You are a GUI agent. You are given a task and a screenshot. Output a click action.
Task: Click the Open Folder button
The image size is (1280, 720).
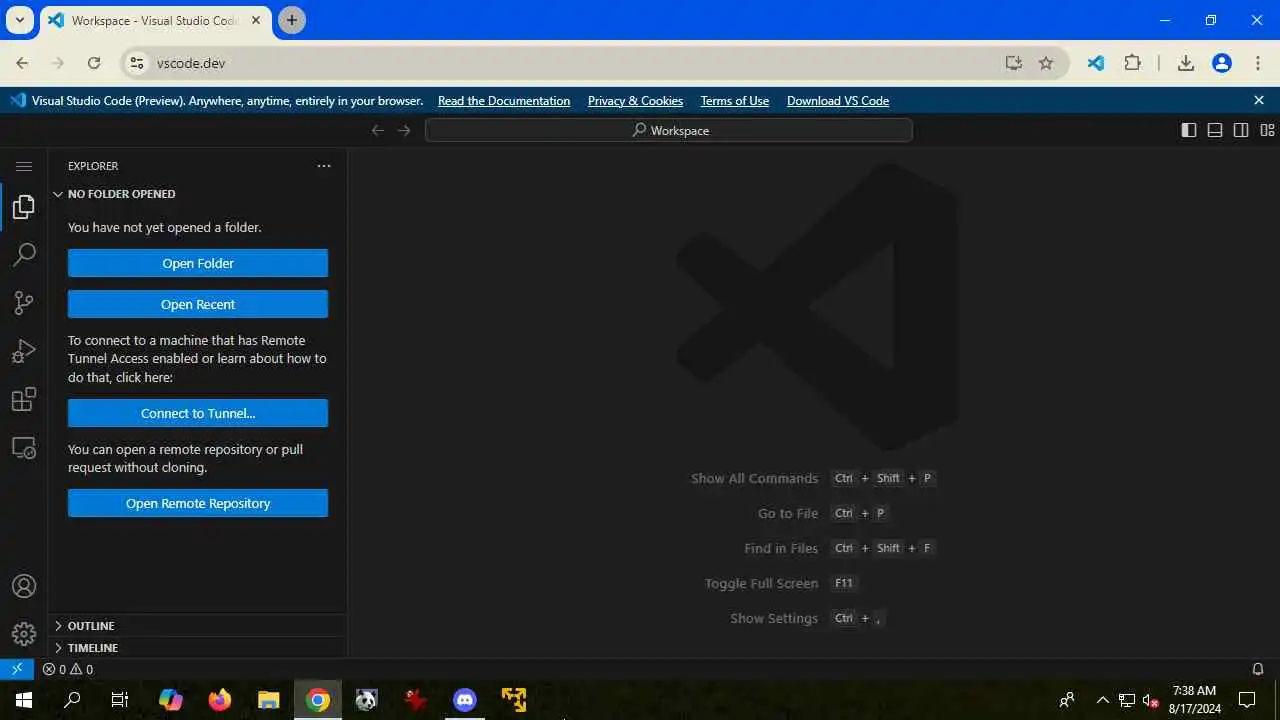[x=198, y=263]
